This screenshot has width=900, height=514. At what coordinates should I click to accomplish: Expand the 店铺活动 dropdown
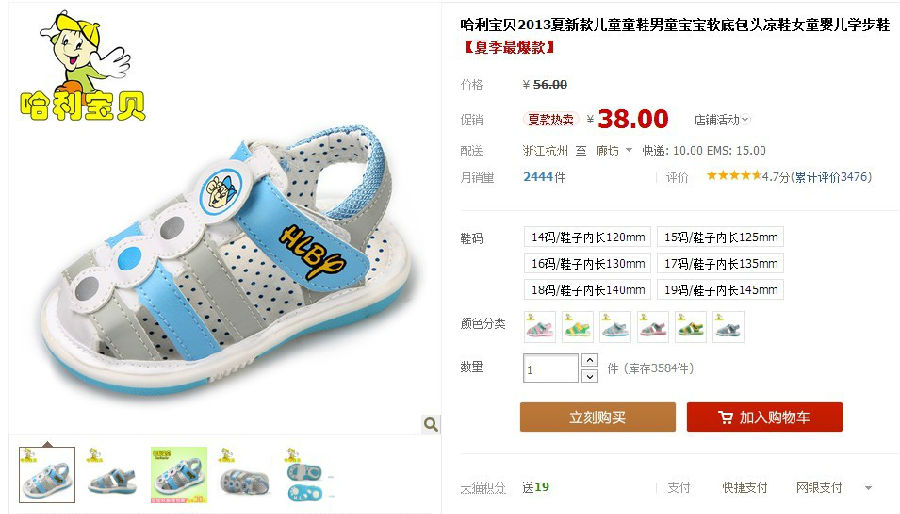coord(721,119)
